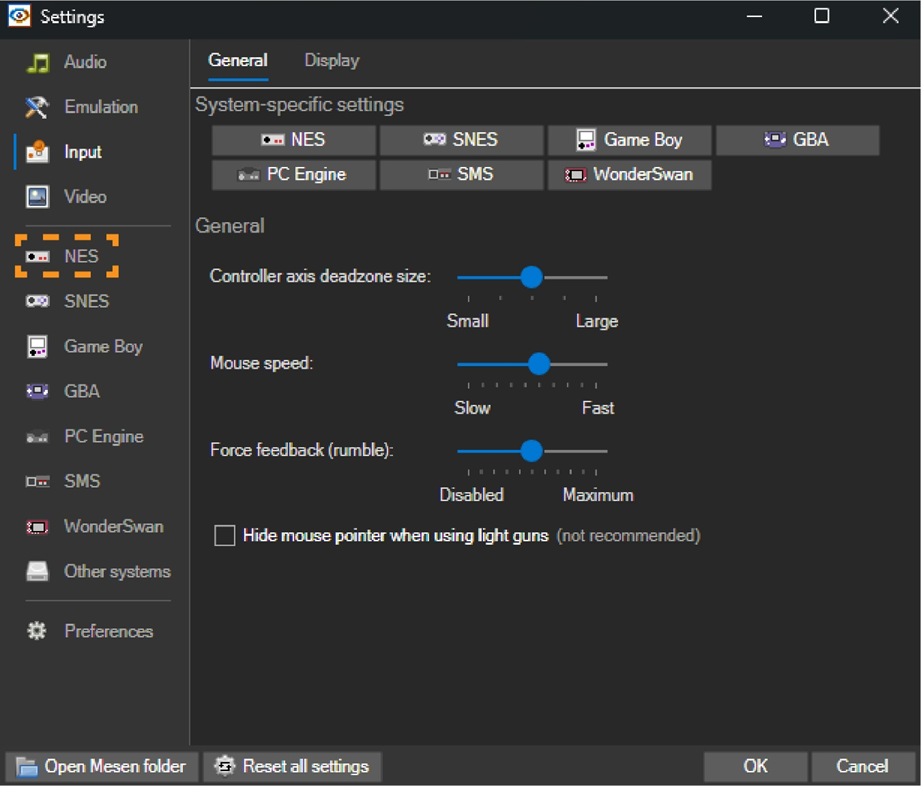Click the Open Mesen folder button
Screen dimensions: 921x786
click(x=102, y=767)
